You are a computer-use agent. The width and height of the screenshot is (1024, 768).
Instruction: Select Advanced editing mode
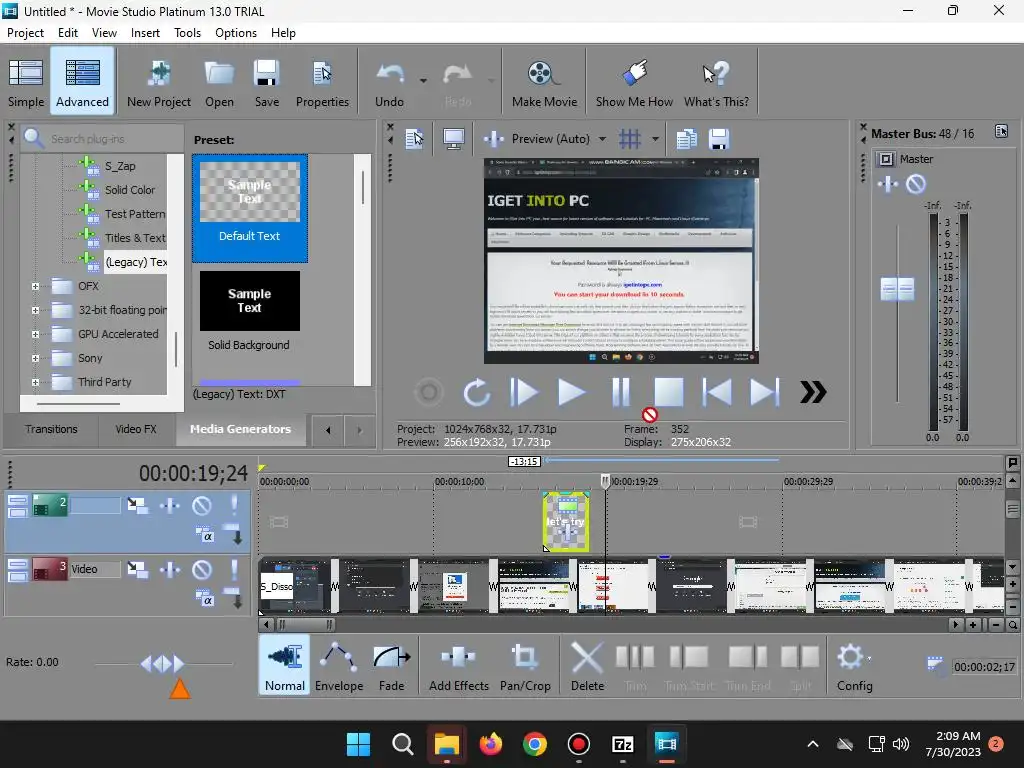[x=82, y=82]
